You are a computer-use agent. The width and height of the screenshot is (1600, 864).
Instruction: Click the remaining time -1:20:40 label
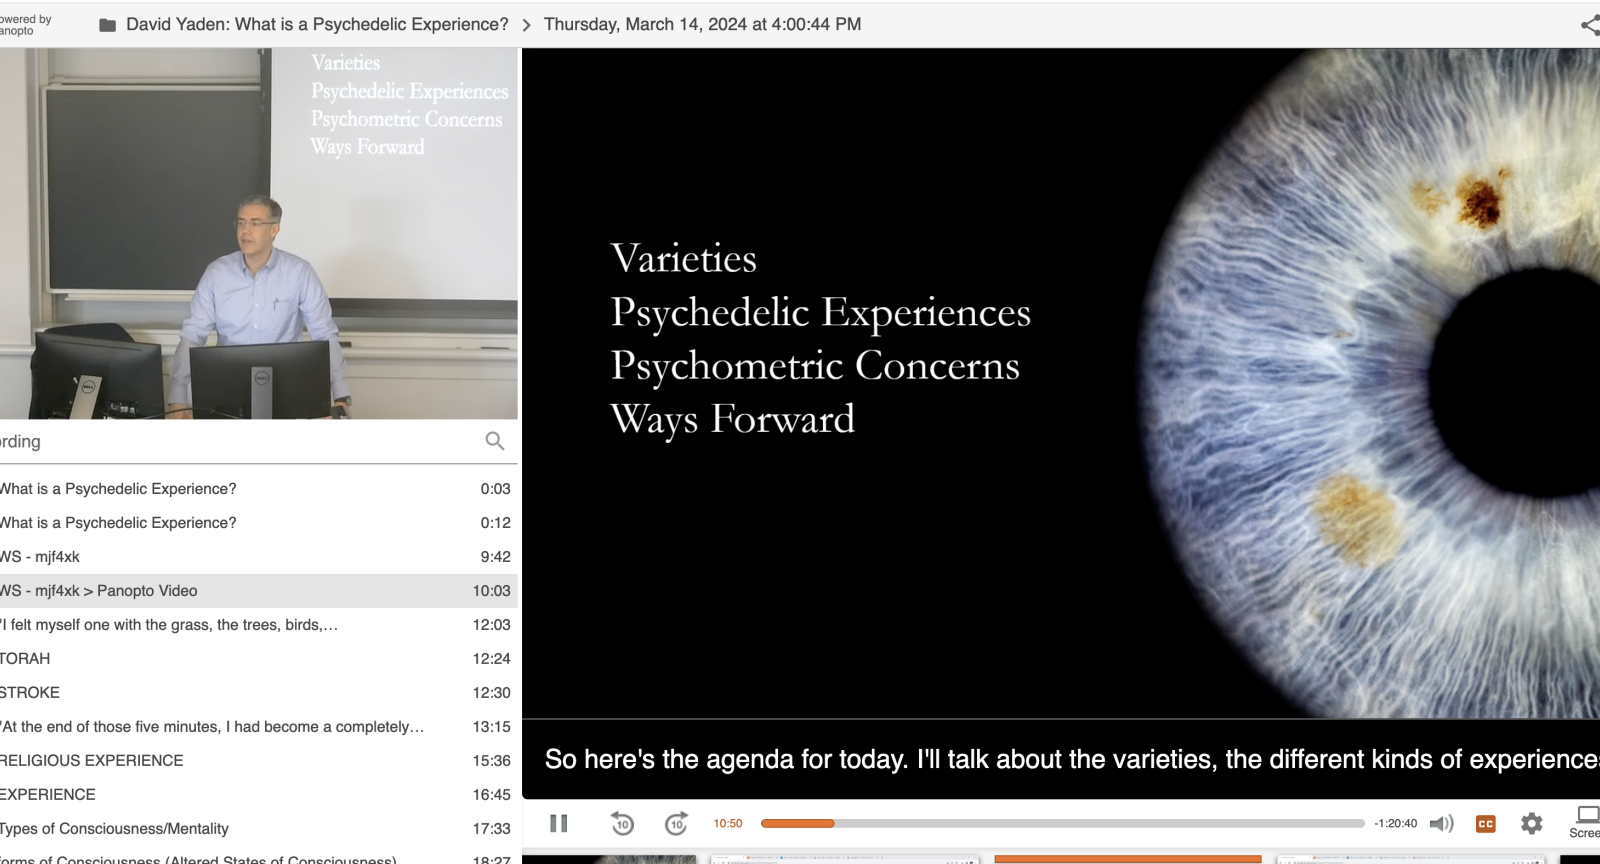click(1395, 824)
